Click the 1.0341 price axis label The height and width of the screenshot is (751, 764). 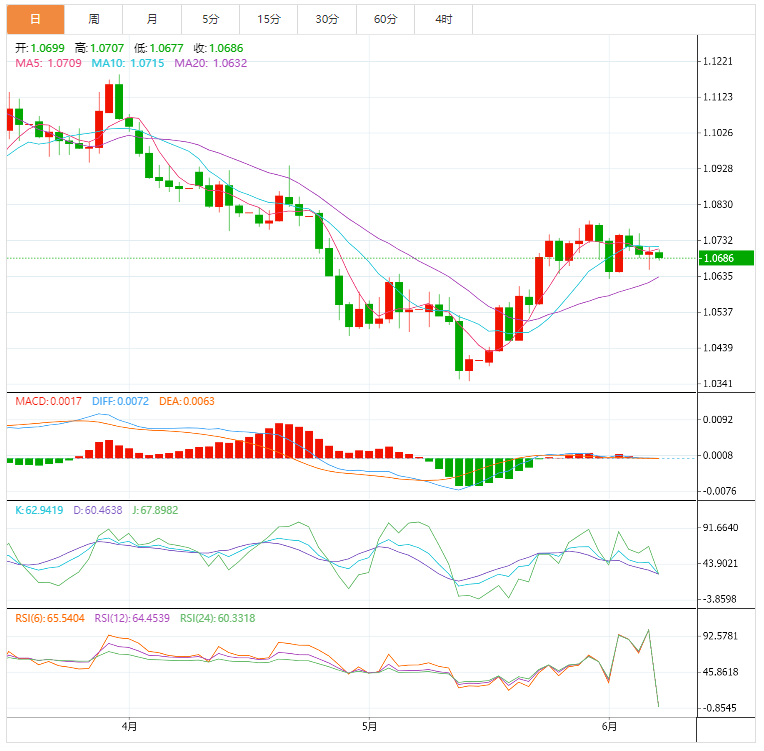(x=718, y=384)
